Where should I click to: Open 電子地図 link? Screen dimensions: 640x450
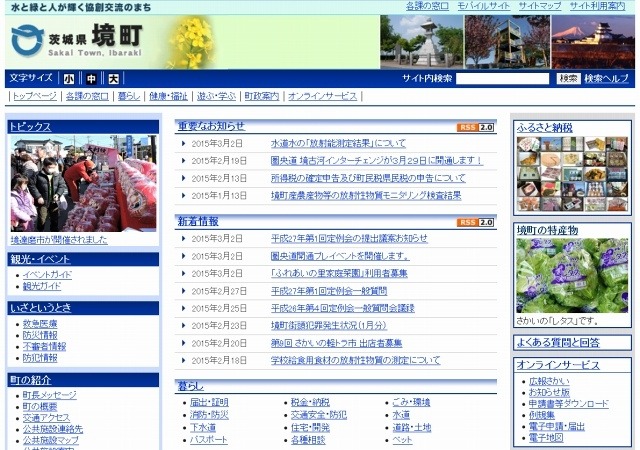pos(546,439)
